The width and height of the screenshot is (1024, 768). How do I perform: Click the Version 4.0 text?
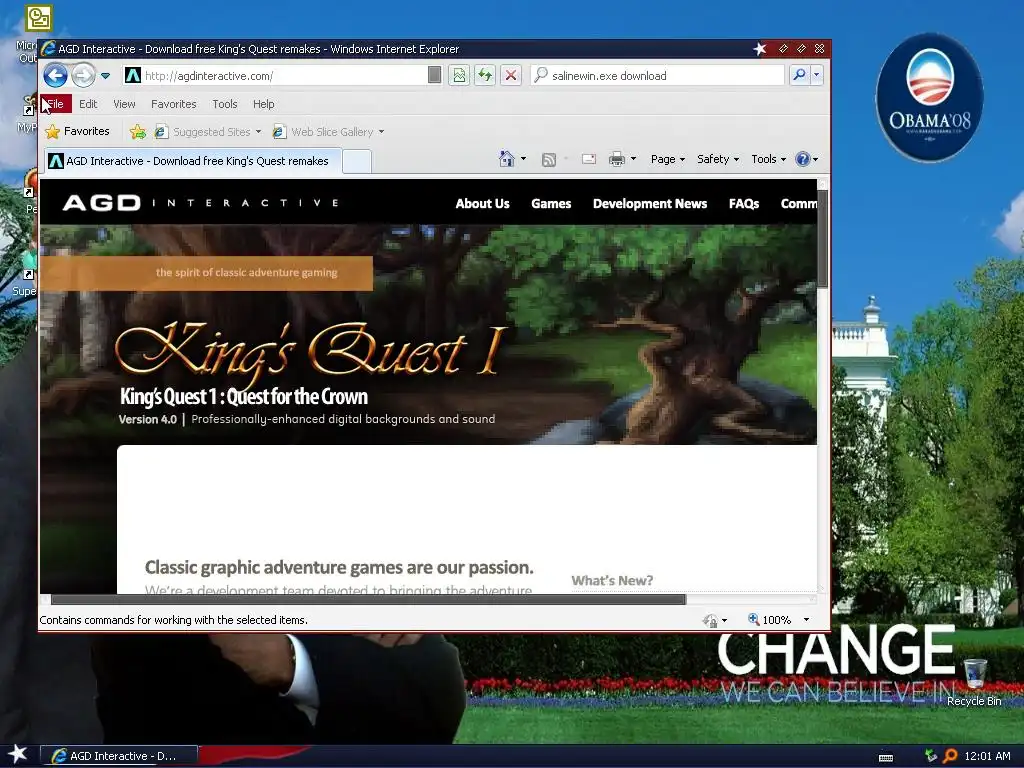(x=148, y=419)
